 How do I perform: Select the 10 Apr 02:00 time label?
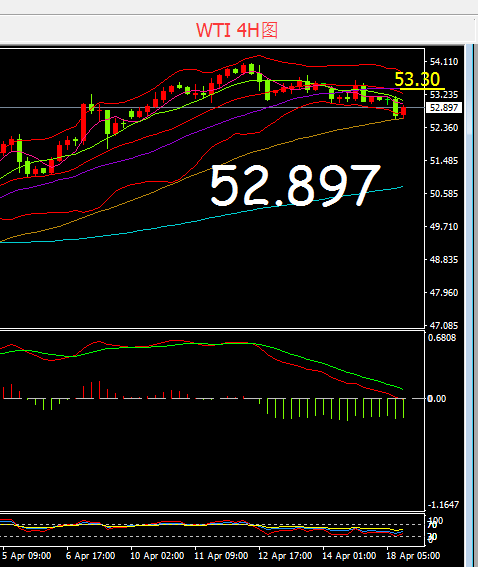click(x=157, y=556)
